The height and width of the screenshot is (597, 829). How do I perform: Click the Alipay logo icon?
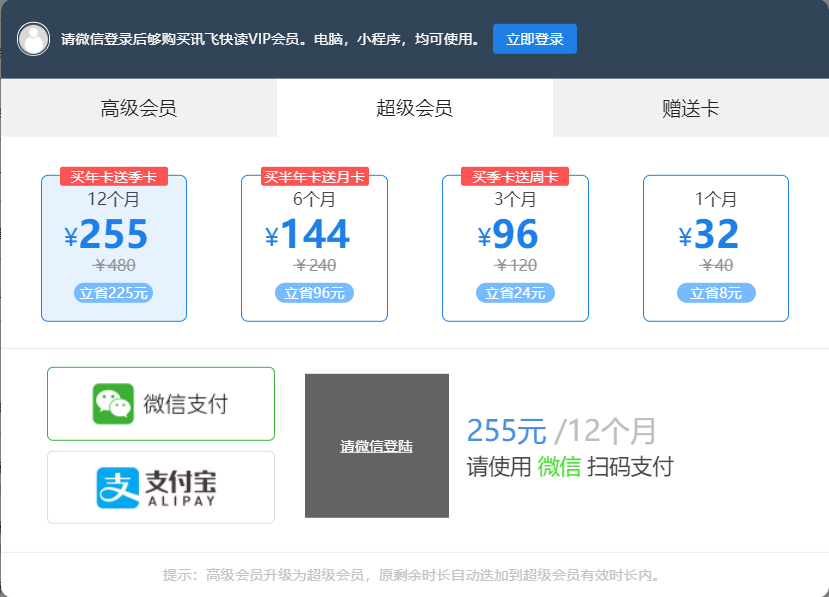click(x=117, y=488)
